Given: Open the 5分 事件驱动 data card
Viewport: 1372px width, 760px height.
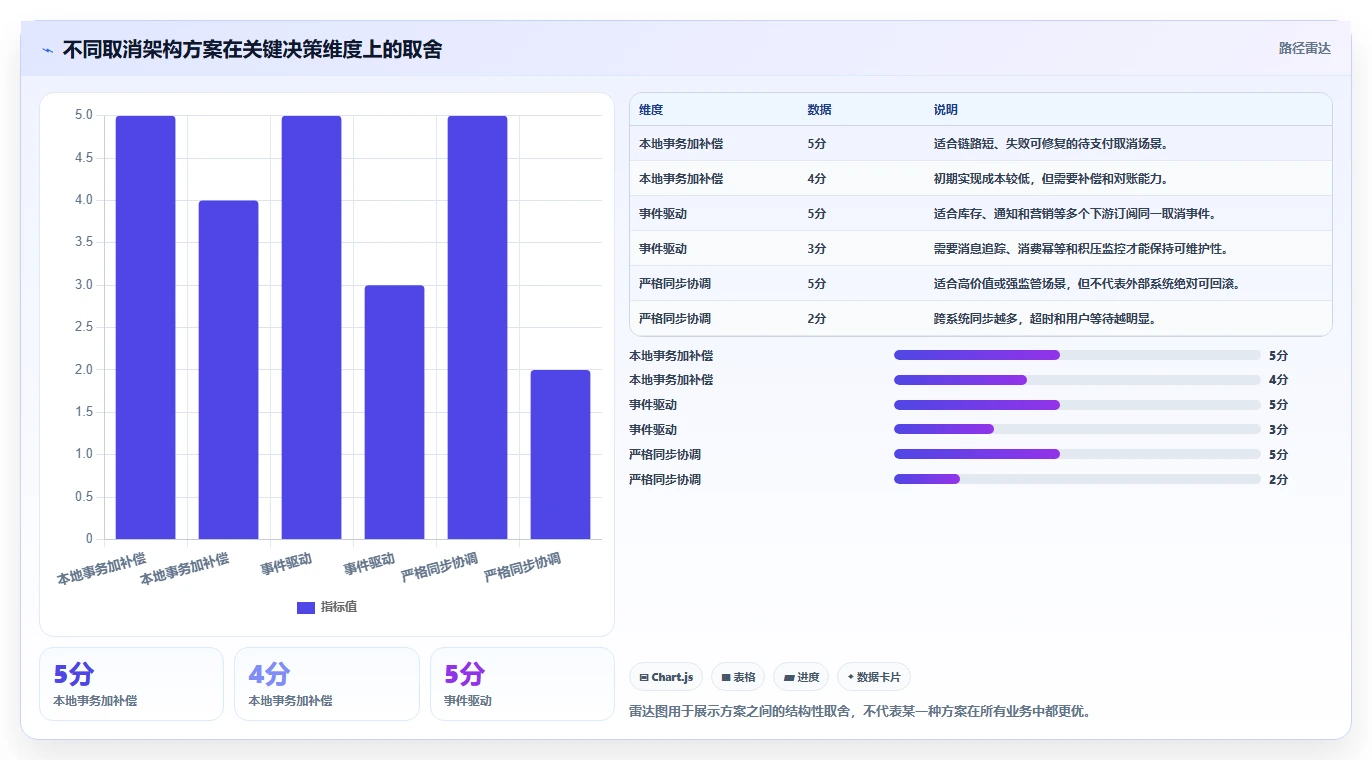Looking at the screenshot, I should (522, 684).
